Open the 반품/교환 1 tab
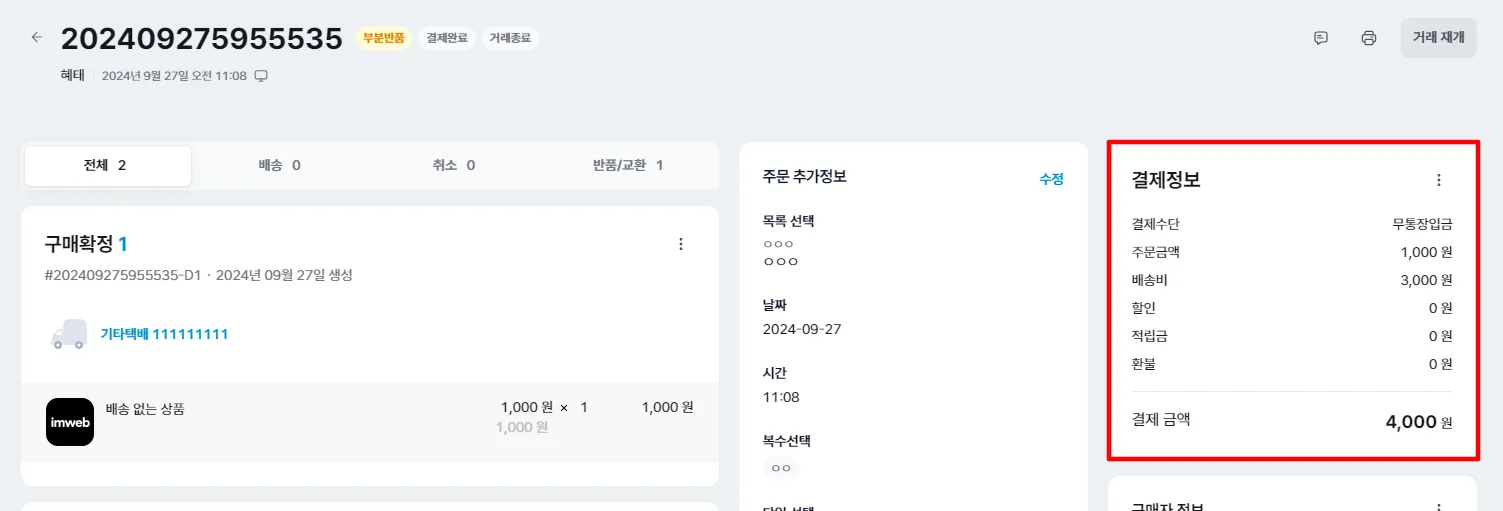1503x511 pixels. coord(628,166)
